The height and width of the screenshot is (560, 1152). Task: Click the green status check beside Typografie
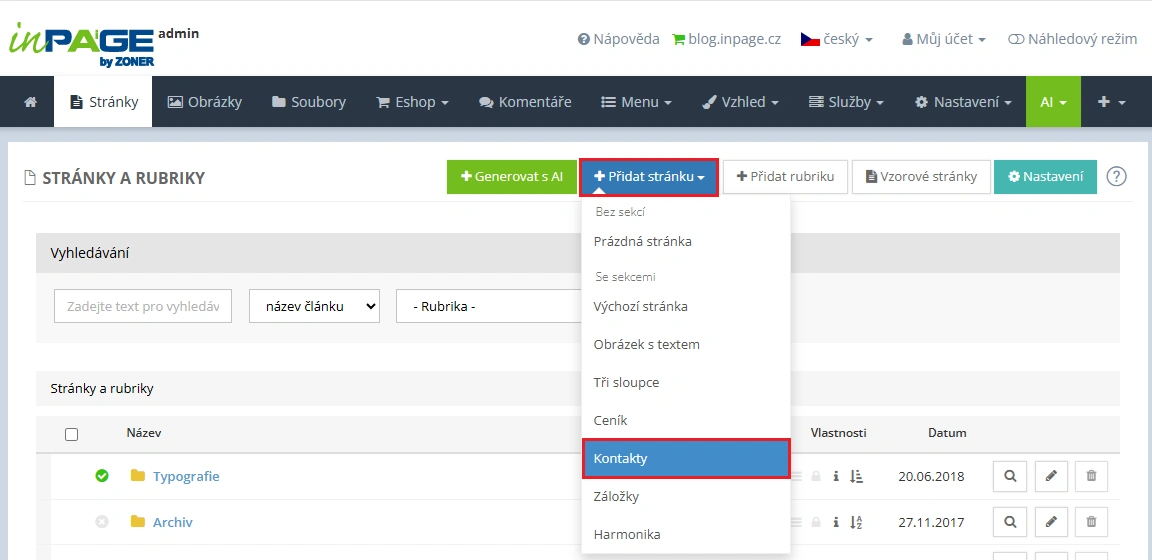(102, 476)
